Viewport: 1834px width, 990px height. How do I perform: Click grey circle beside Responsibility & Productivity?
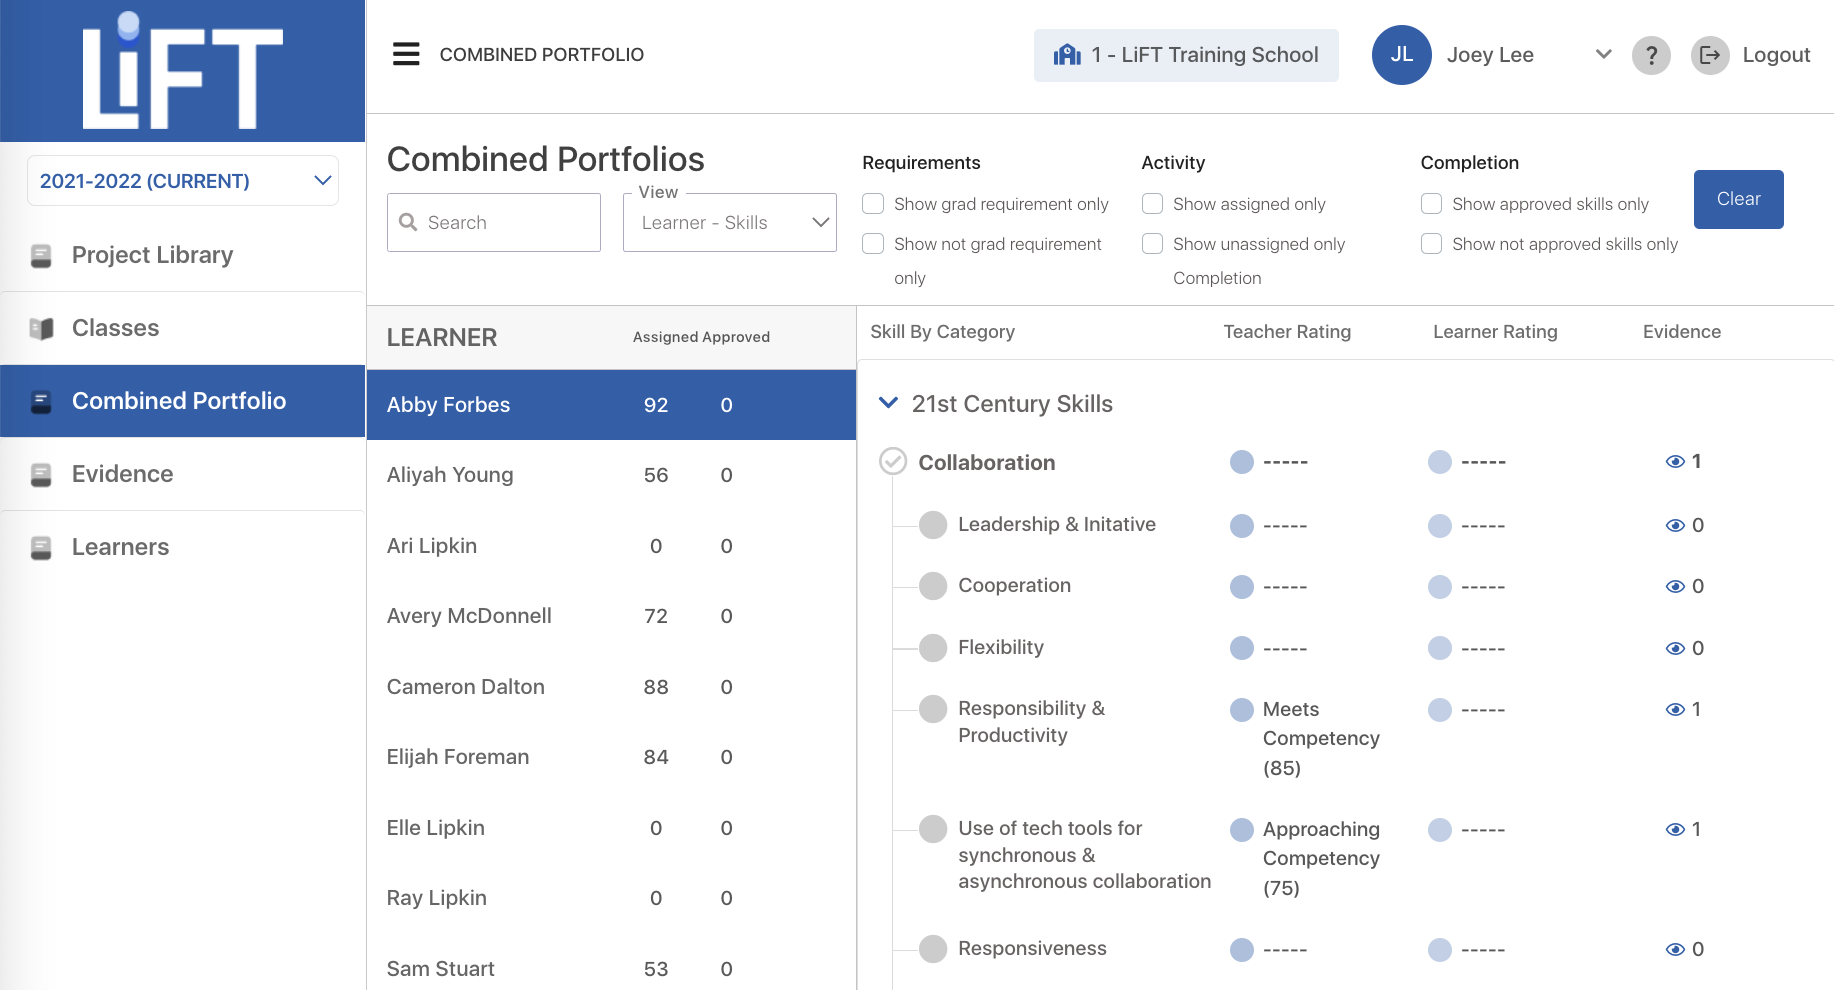933,709
